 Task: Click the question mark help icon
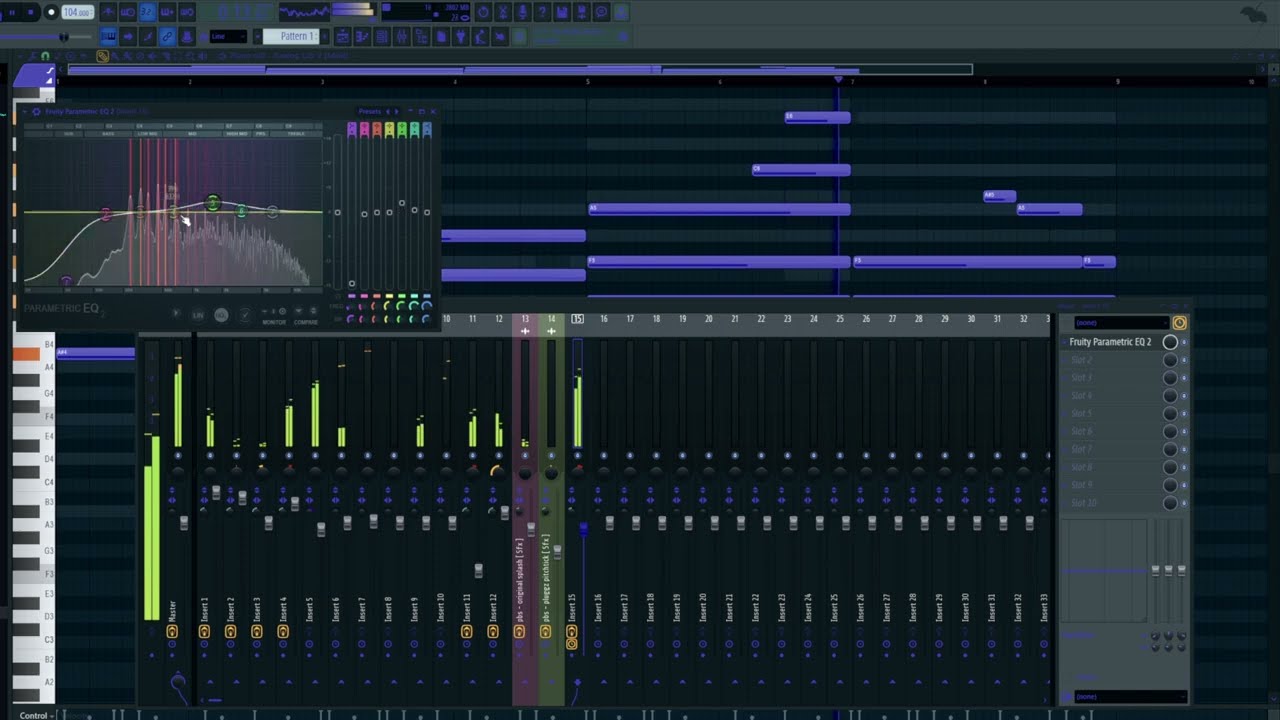(x=543, y=12)
